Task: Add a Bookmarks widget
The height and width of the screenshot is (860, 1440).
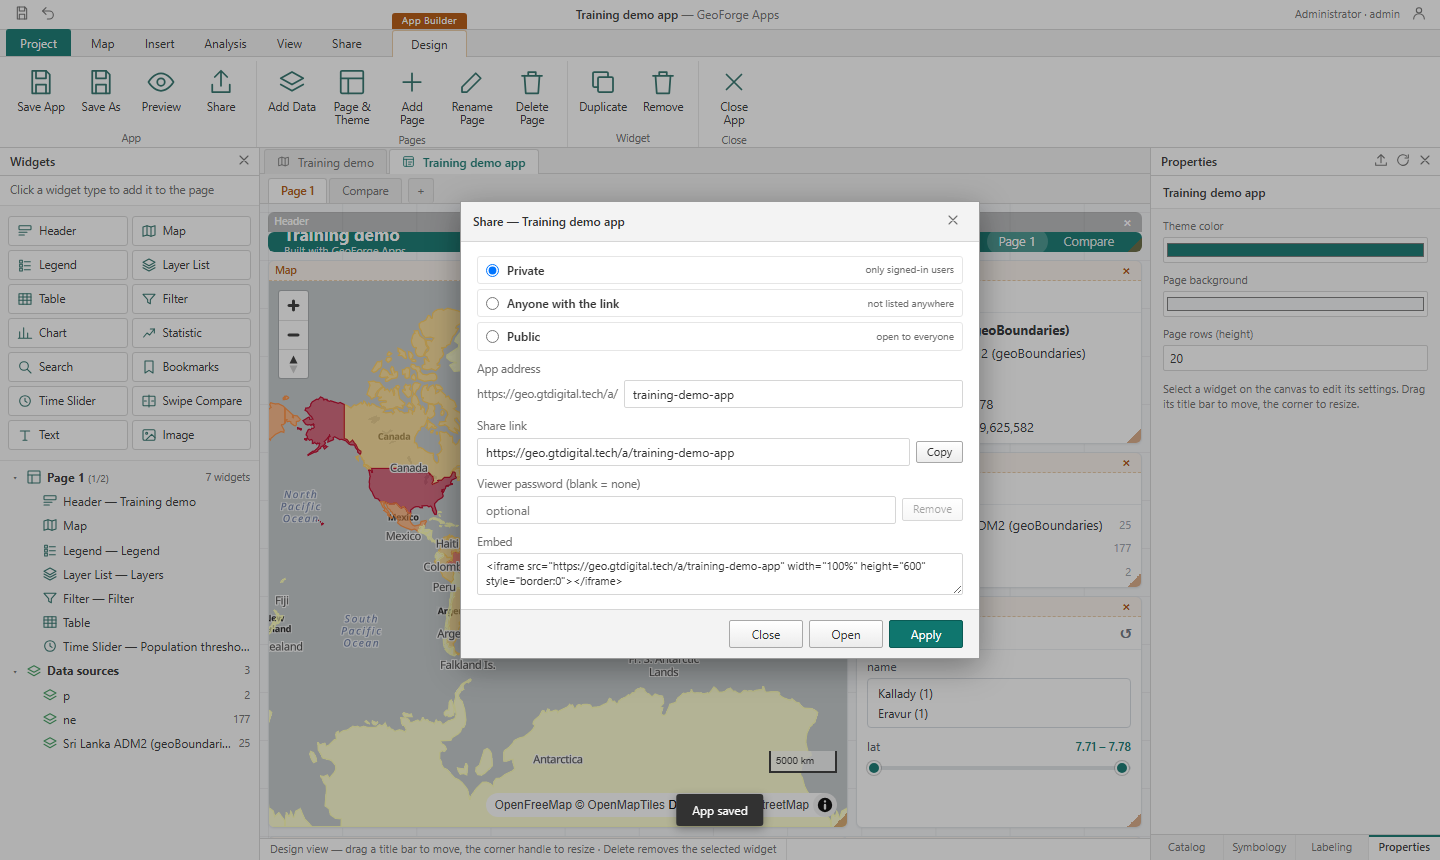Action: point(191,367)
